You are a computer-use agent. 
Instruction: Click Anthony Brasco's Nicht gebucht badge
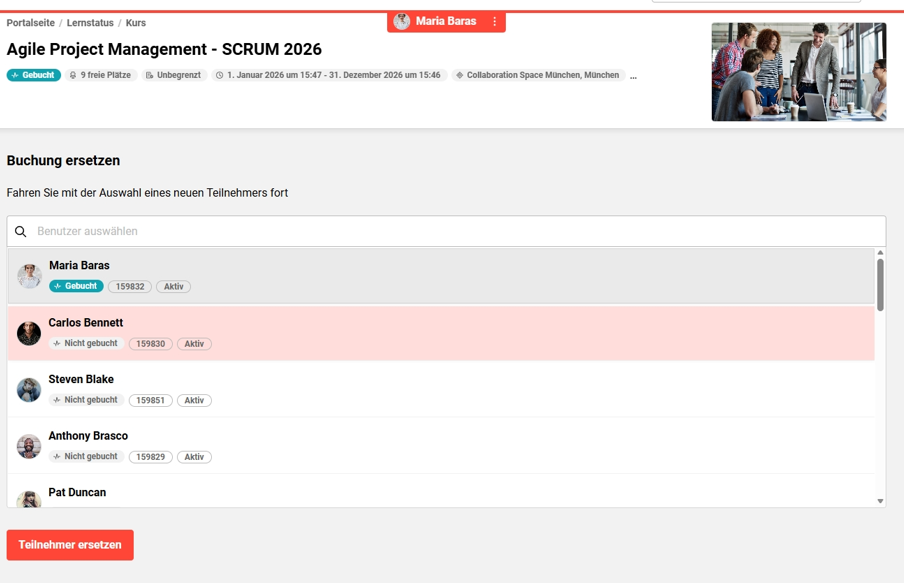click(86, 456)
